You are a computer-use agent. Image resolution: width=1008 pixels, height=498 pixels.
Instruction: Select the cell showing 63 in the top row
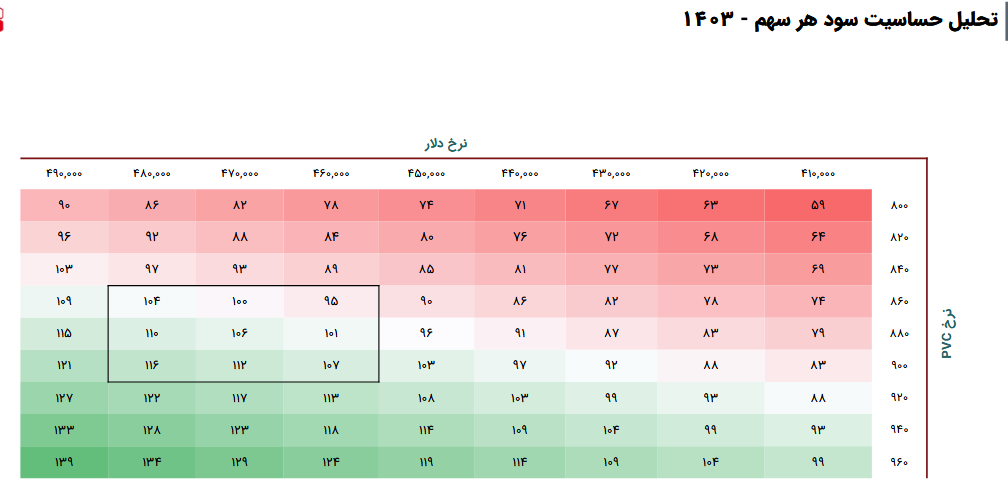[711, 206]
